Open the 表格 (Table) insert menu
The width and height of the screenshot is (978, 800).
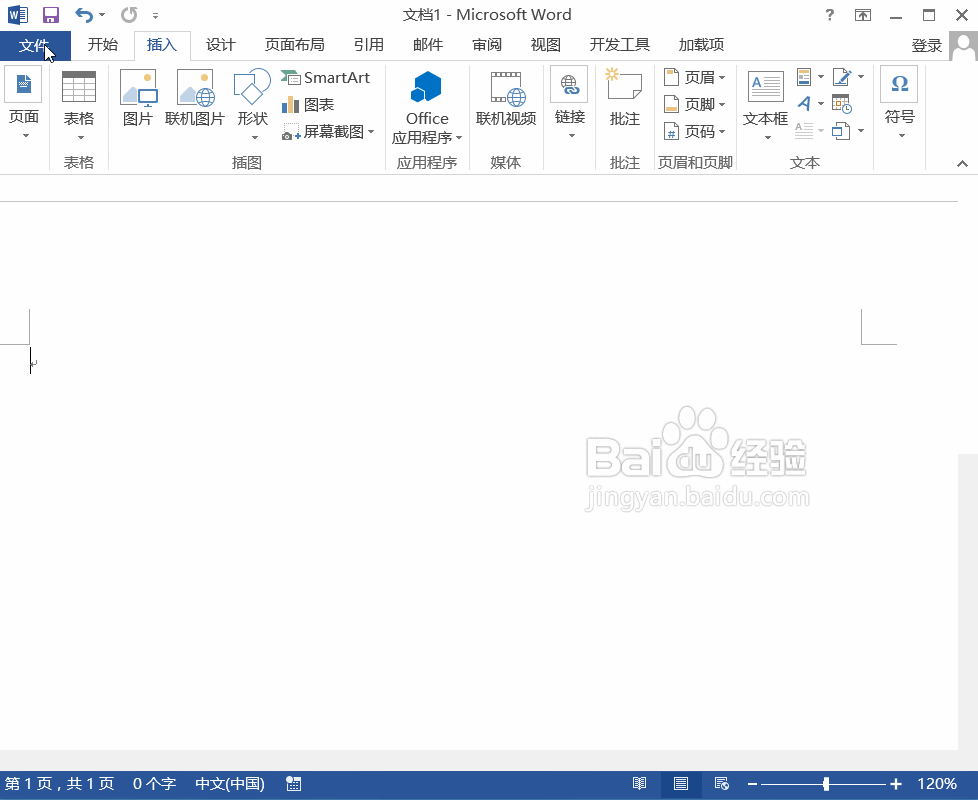[79, 104]
